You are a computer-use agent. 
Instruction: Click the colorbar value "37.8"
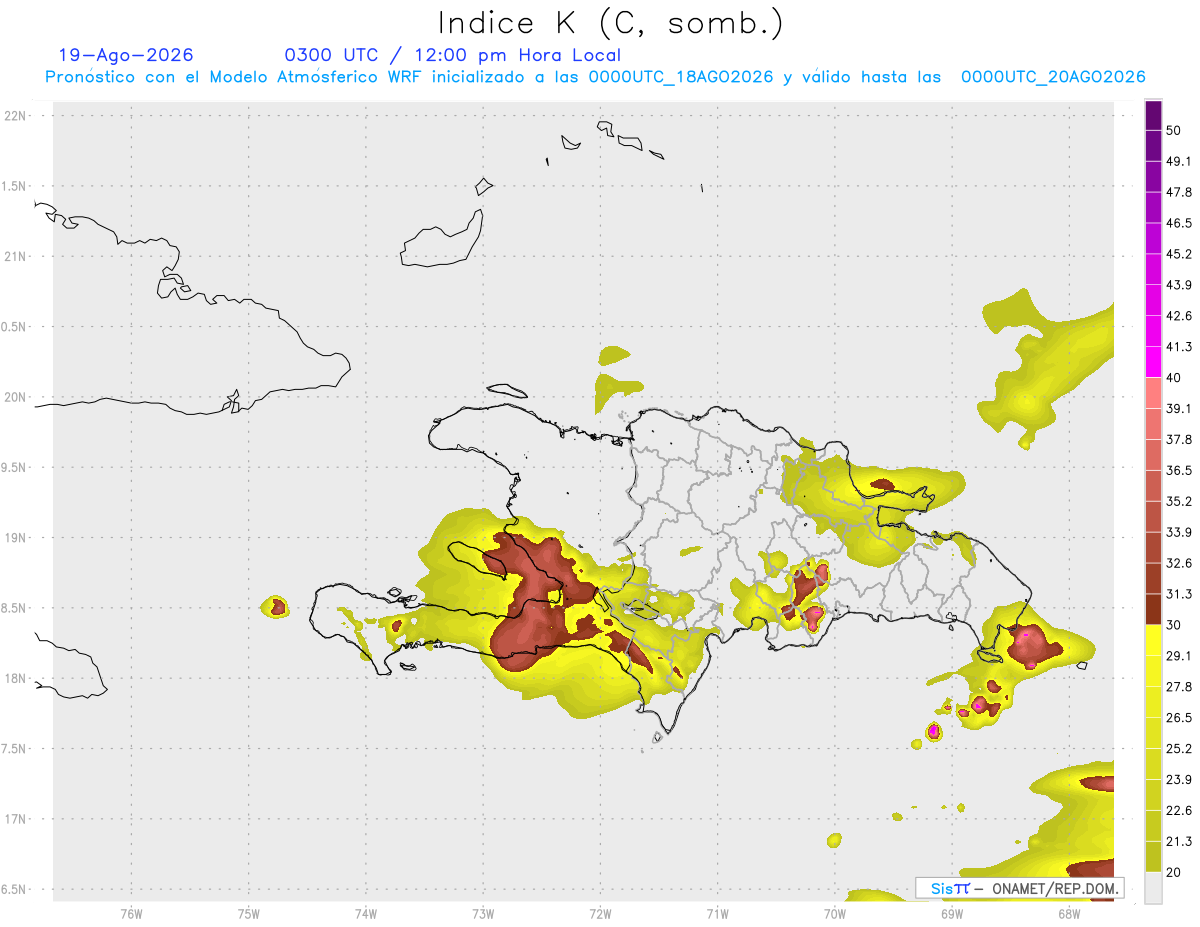pyautogui.click(x=1179, y=439)
